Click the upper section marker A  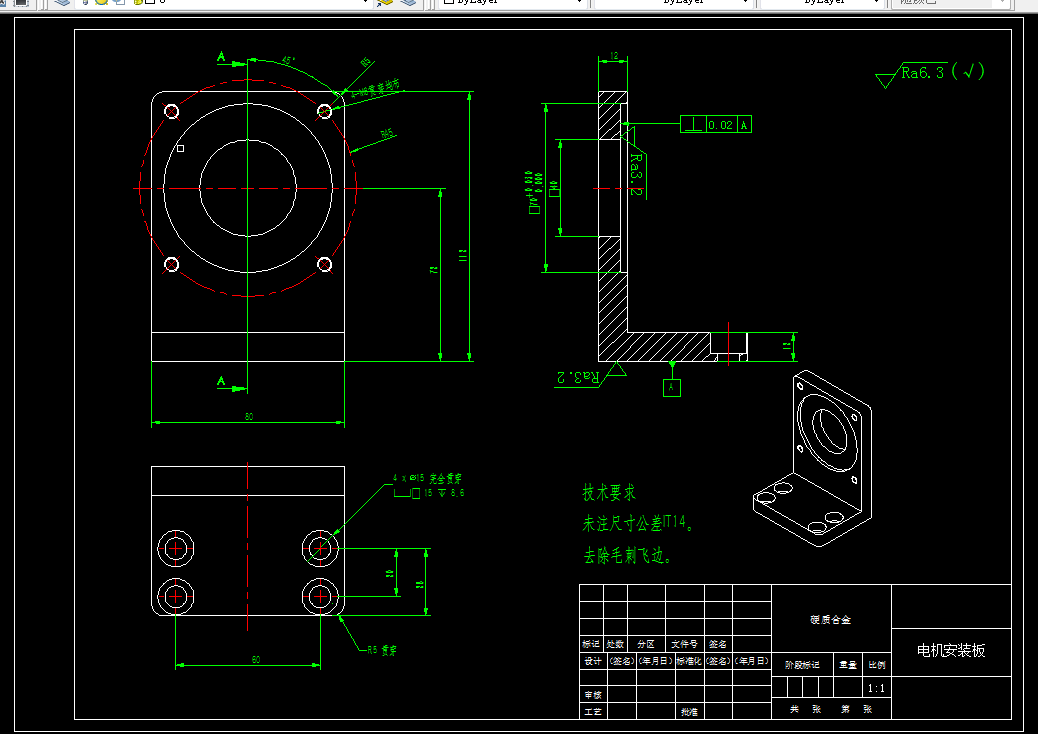click(x=221, y=57)
